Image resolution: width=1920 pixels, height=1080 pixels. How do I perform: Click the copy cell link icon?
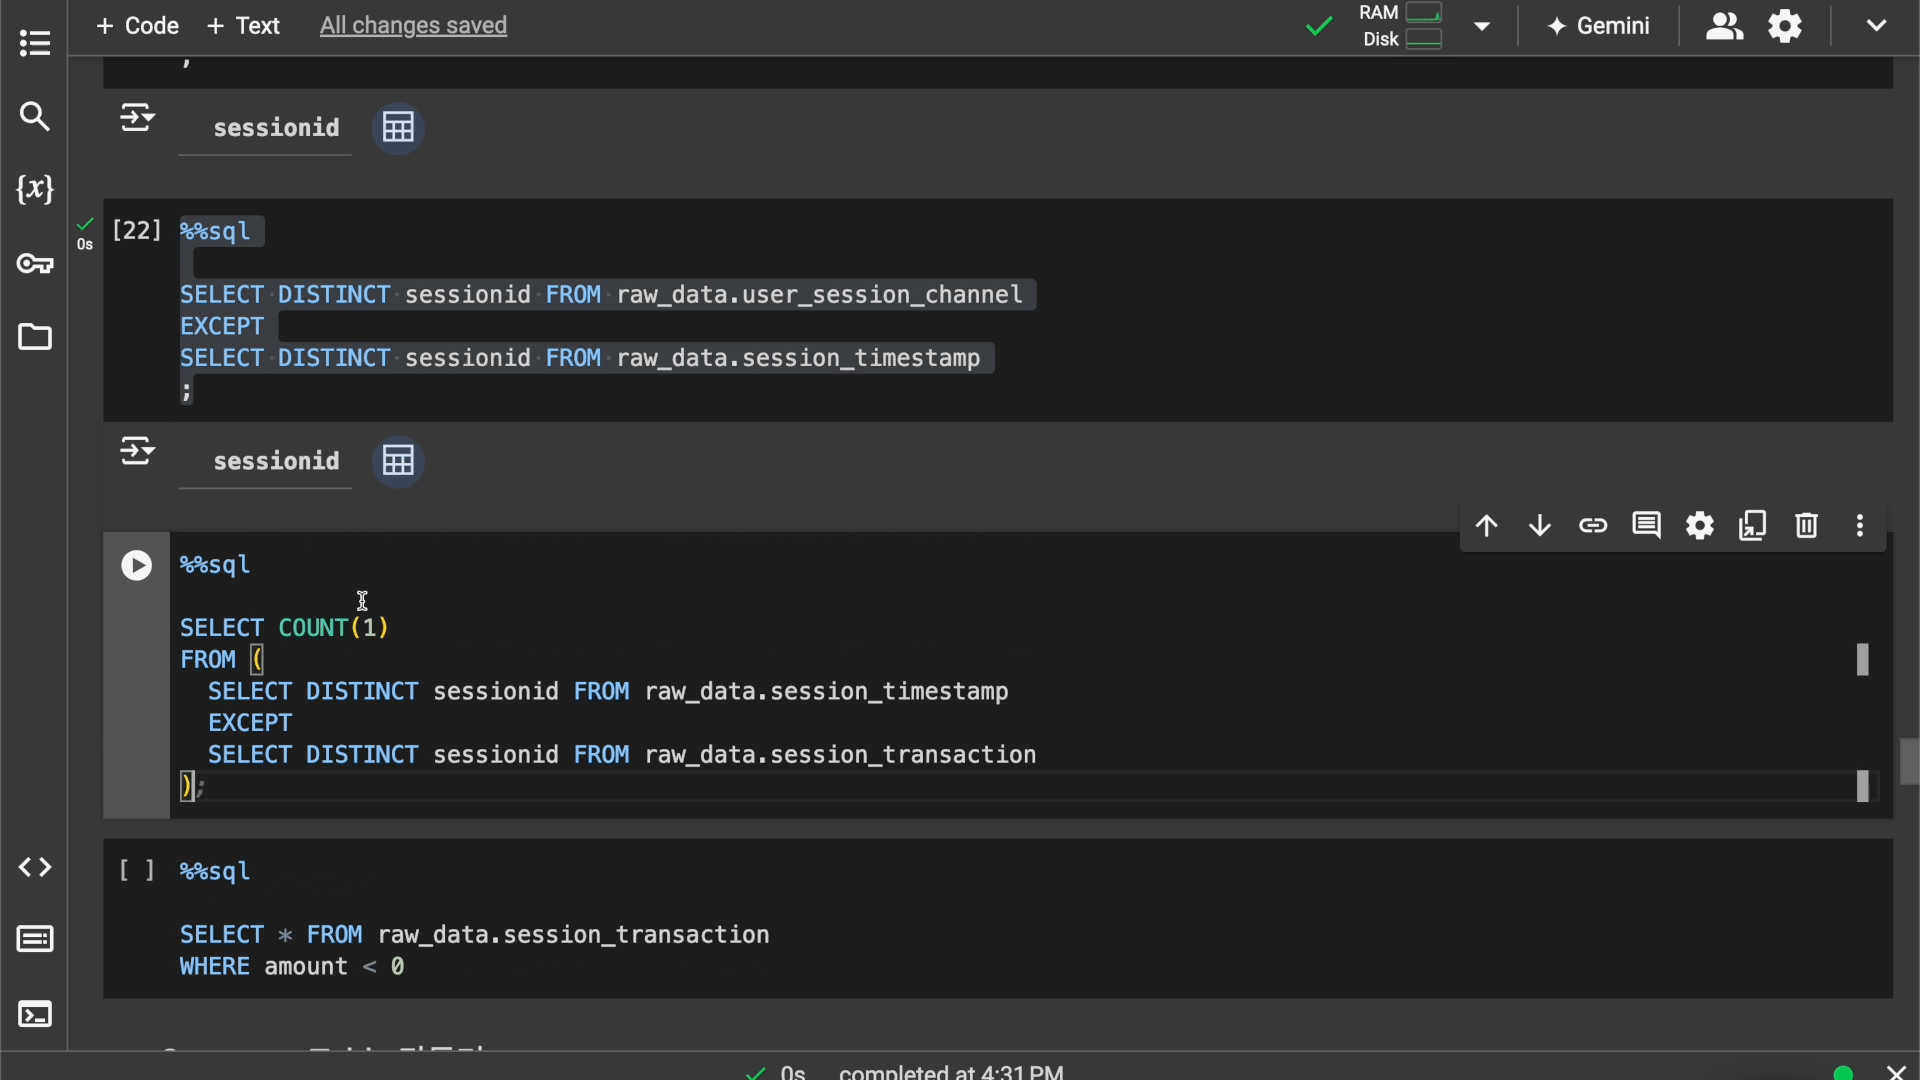click(1593, 526)
